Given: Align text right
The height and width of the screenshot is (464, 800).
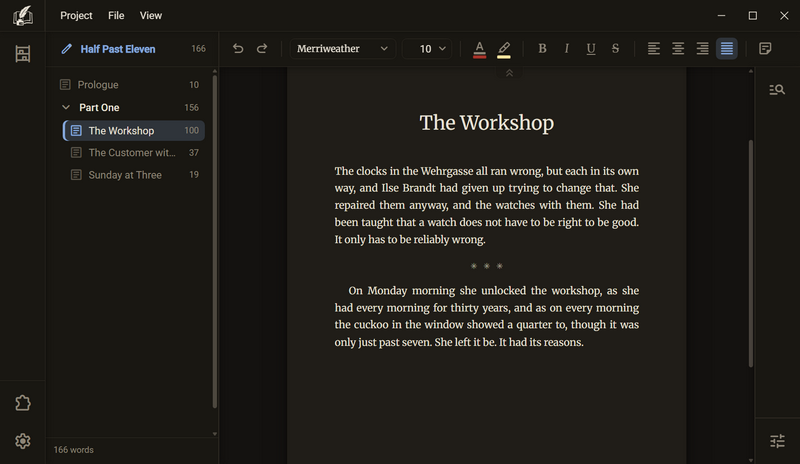Looking at the screenshot, I should (x=703, y=48).
